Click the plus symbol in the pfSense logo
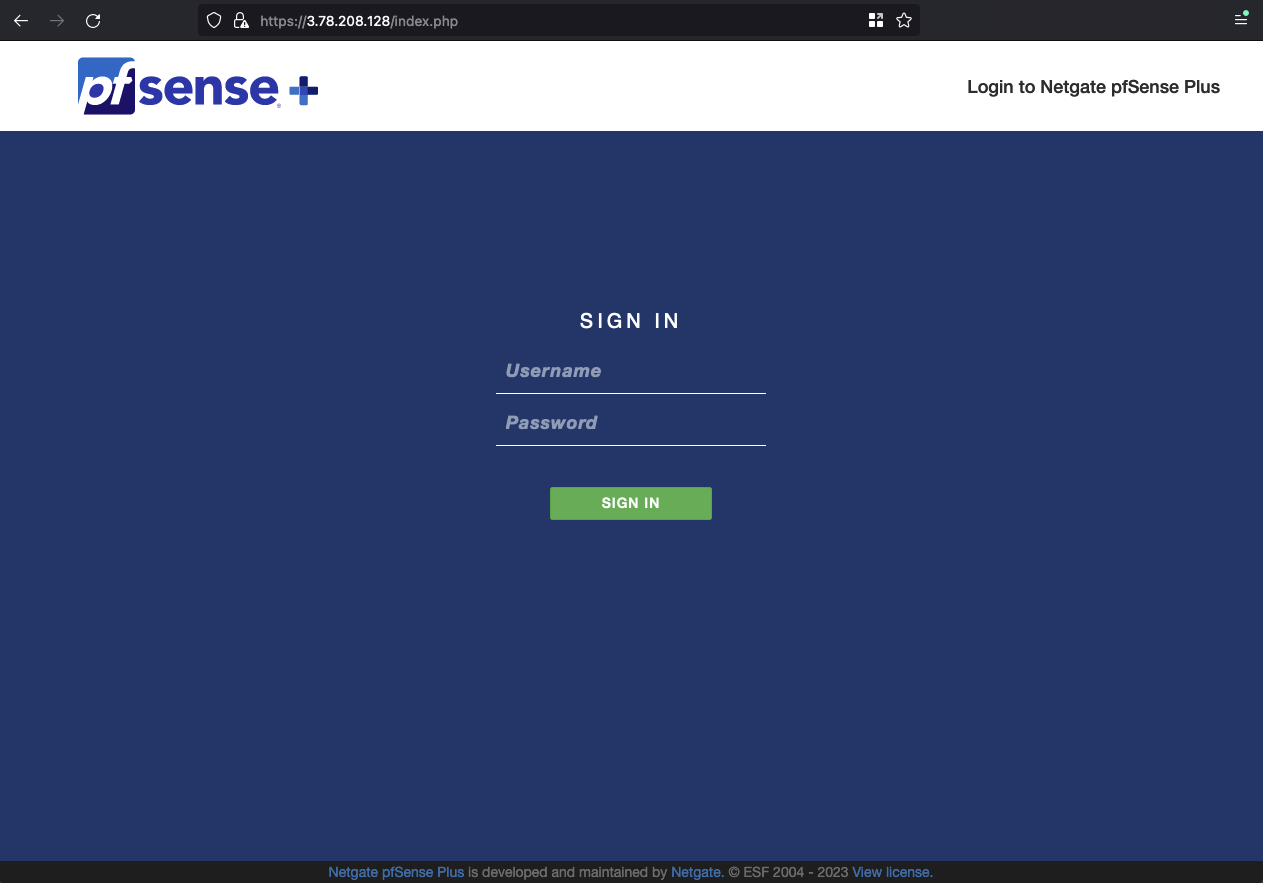Image resolution: width=1263 pixels, height=883 pixels. pos(303,88)
